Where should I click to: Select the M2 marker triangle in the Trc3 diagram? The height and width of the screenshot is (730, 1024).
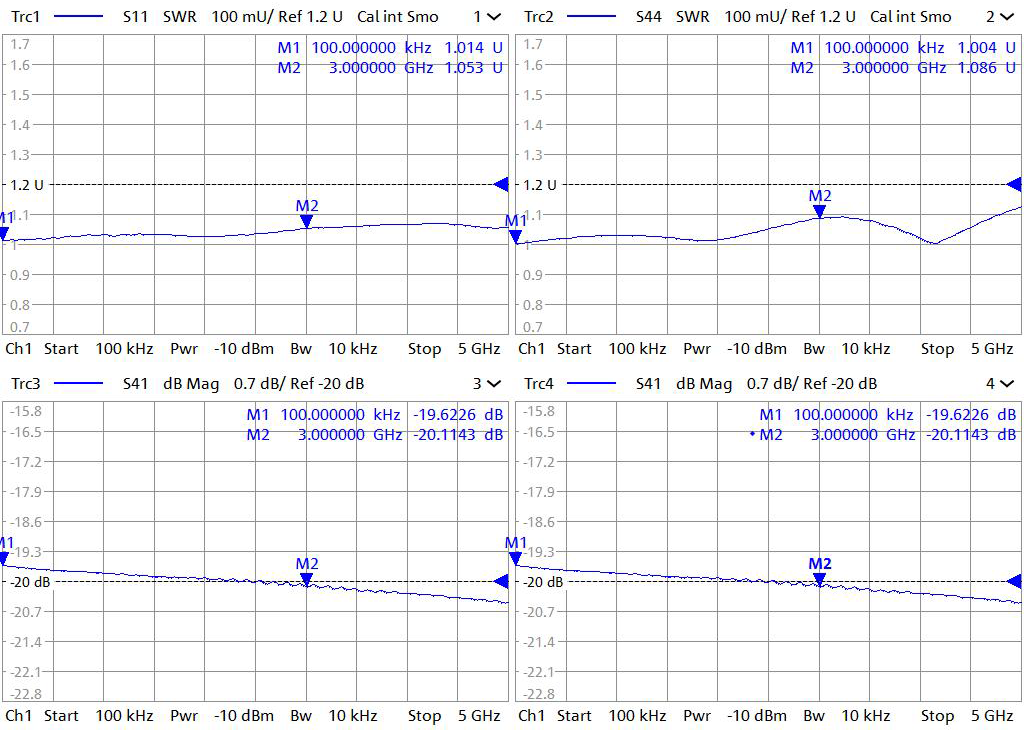(307, 578)
